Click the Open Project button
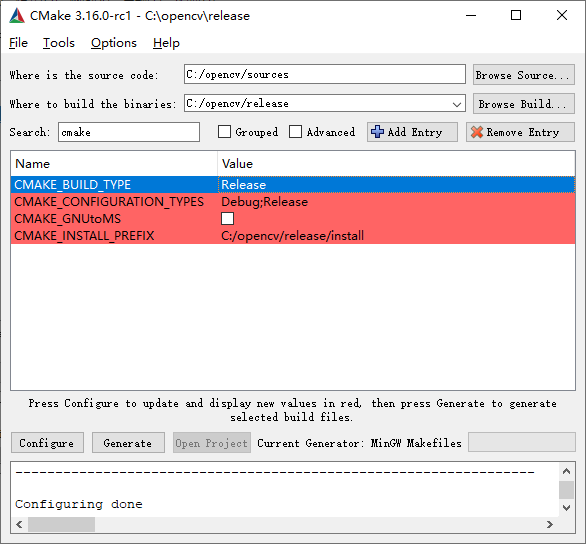This screenshot has height=544, width=586. click(x=212, y=443)
